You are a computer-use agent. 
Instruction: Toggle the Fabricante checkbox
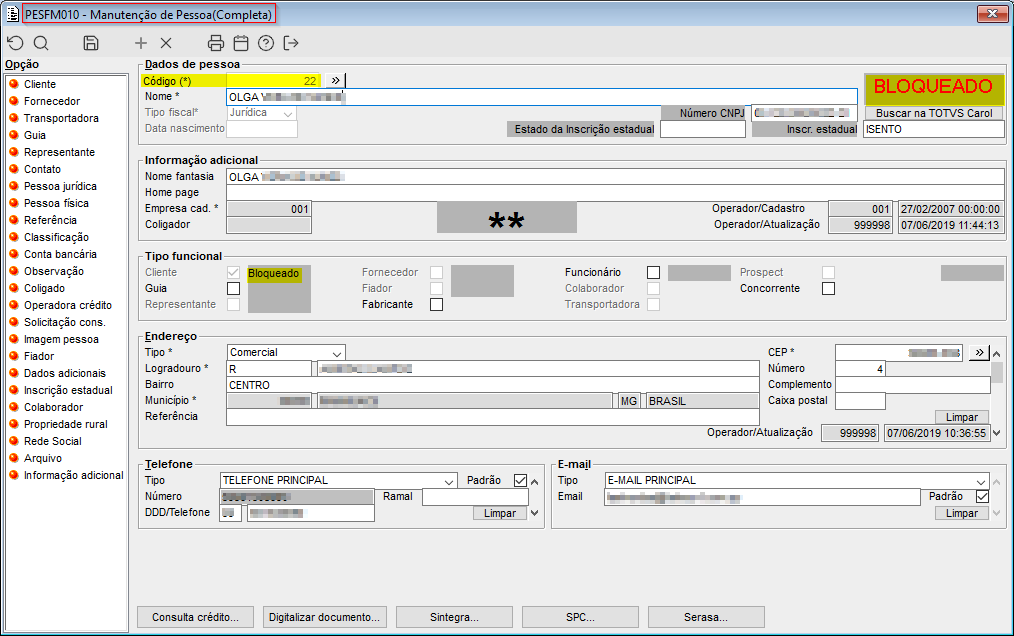pyautogui.click(x=436, y=305)
